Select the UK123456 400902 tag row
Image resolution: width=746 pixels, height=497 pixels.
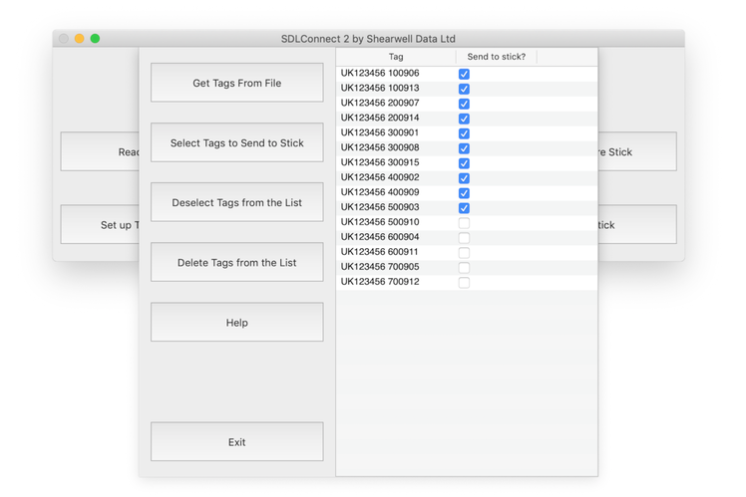(380, 178)
